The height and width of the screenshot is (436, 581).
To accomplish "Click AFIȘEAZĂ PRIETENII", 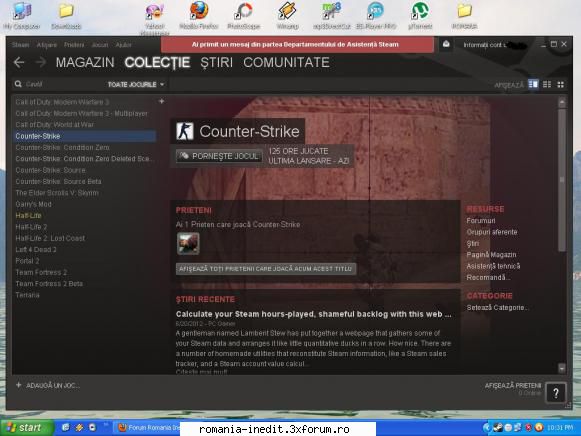I will coord(513,386).
